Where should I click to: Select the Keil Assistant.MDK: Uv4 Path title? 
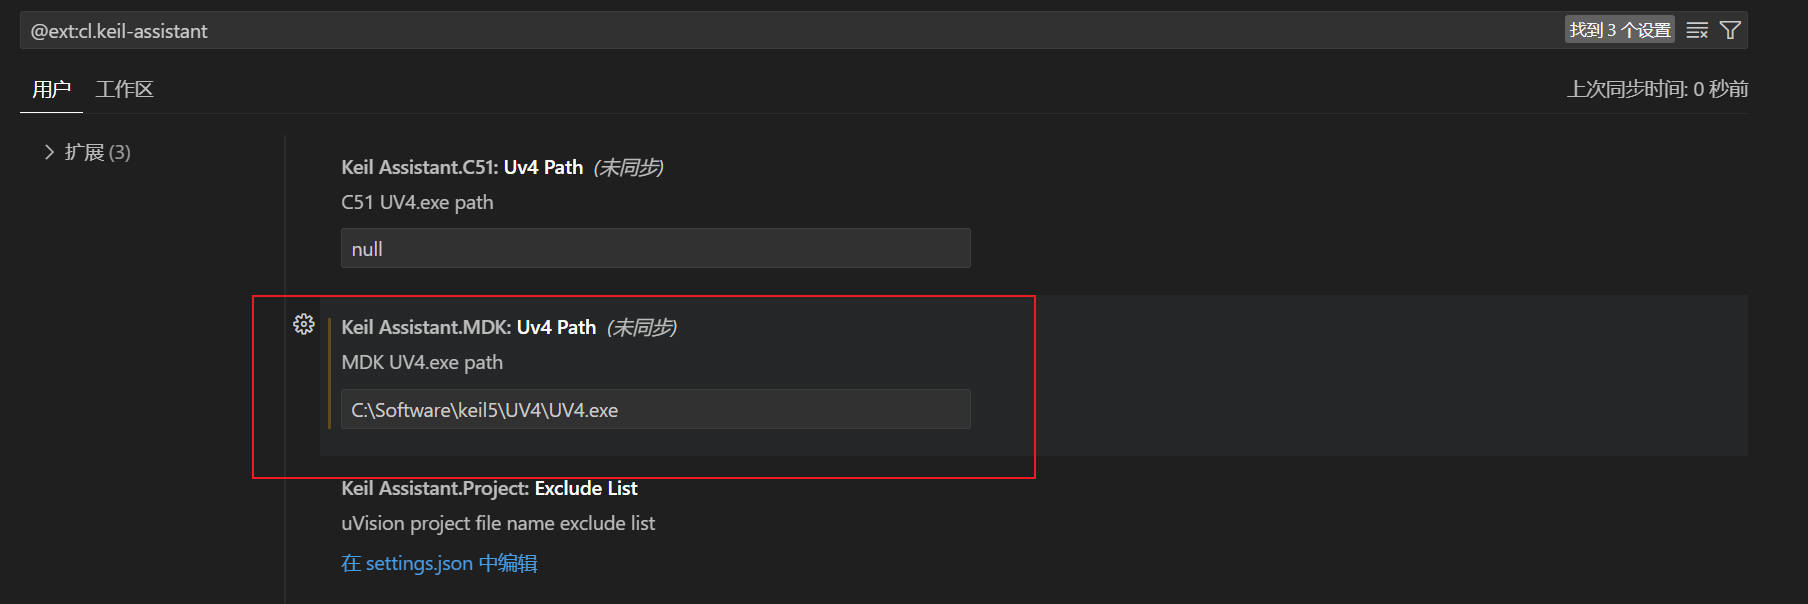(469, 327)
